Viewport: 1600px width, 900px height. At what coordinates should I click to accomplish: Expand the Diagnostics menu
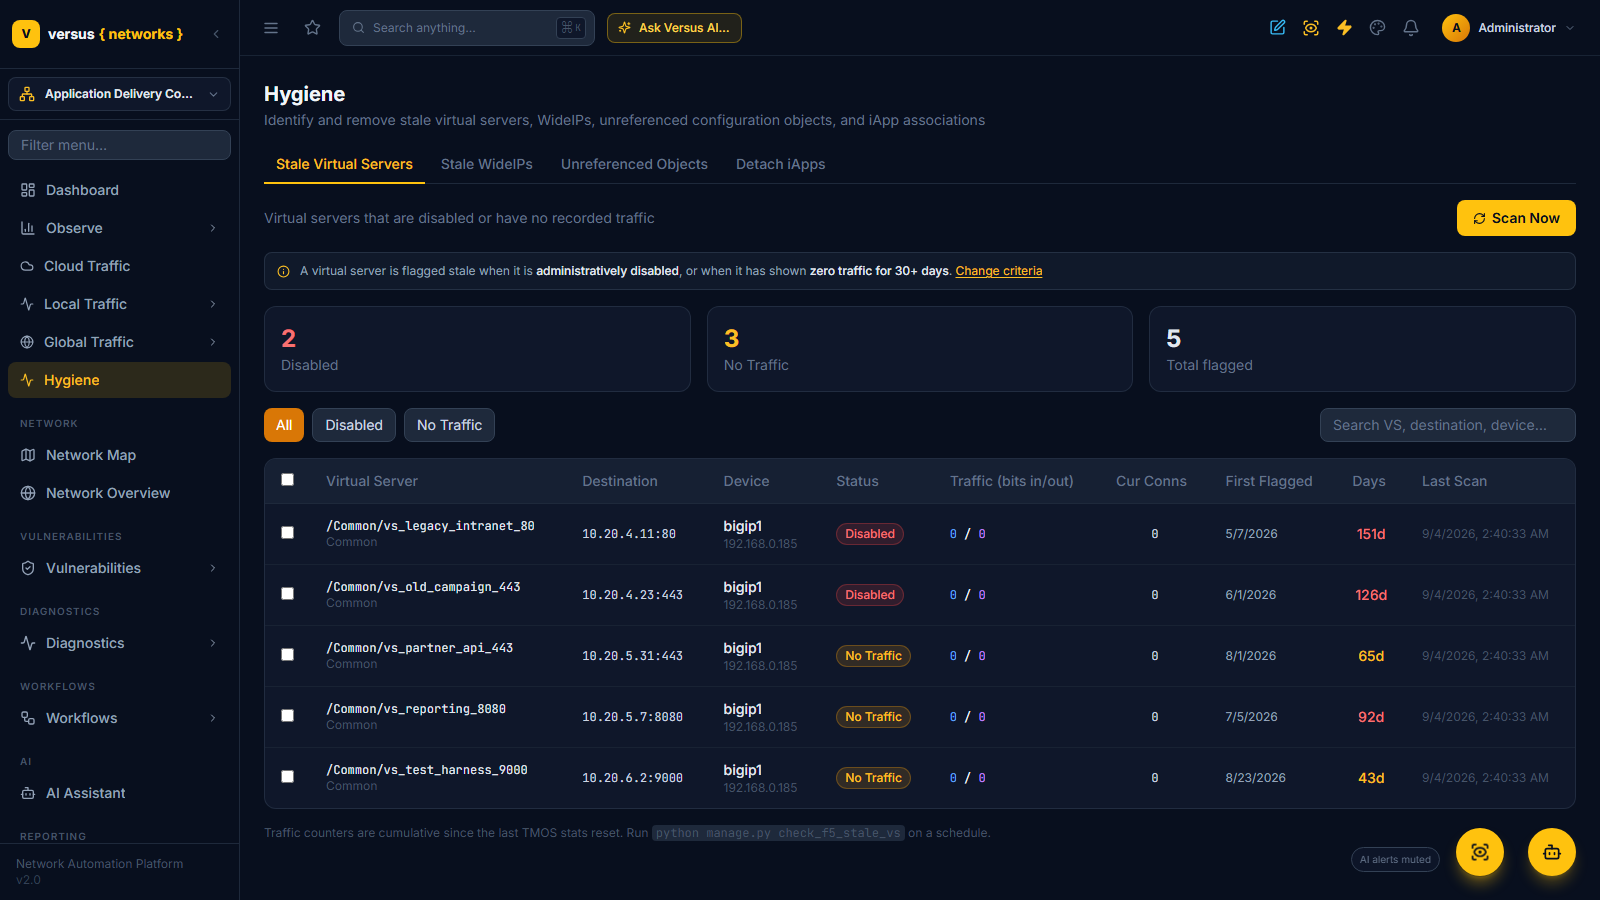click(119, 643)
